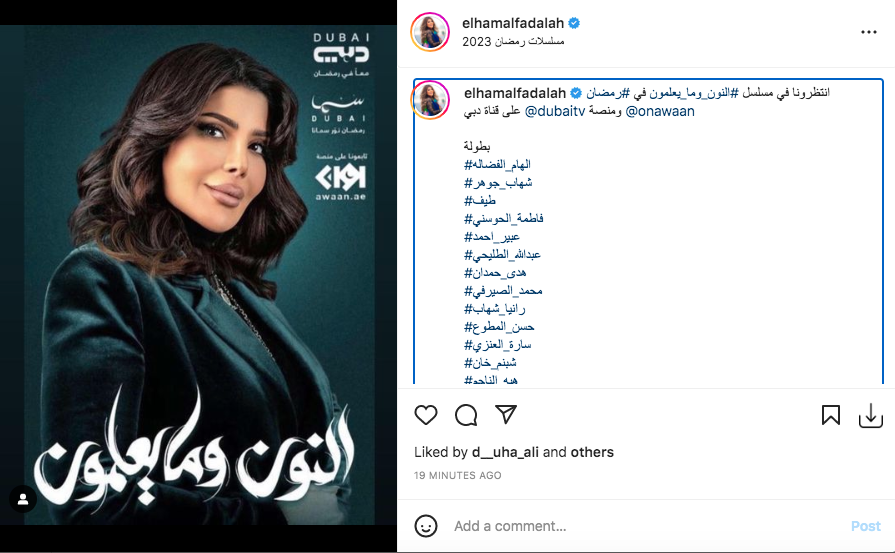
Task: Open the three-dot more options menu
Action: click(x=869, y=32)
